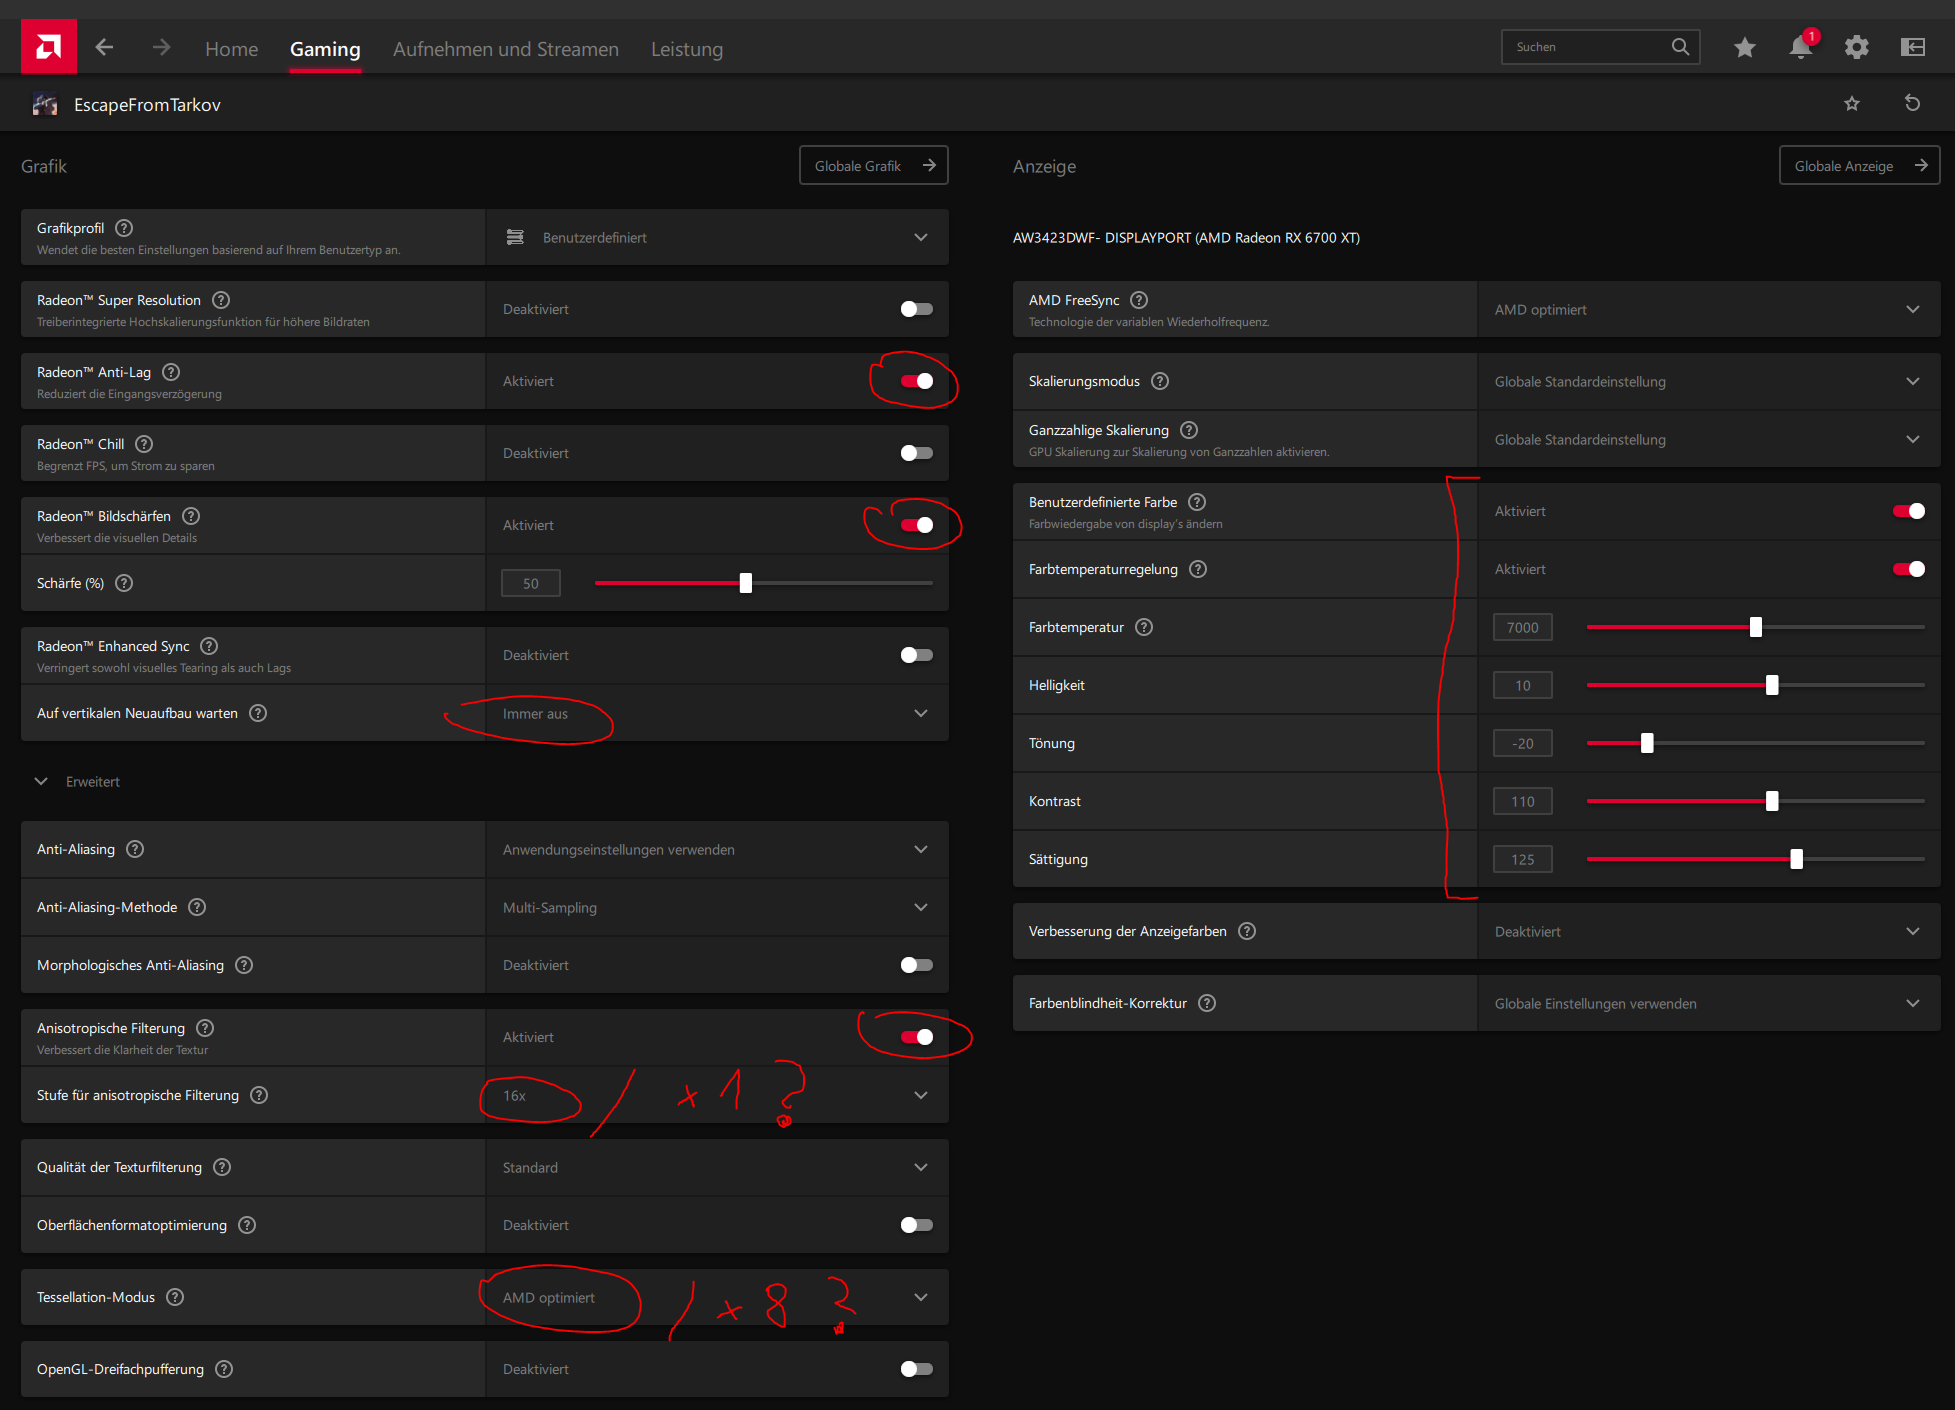Switch to the Leistung tab
This screenshot has height=1410, width=1955.
pos(686,49)
